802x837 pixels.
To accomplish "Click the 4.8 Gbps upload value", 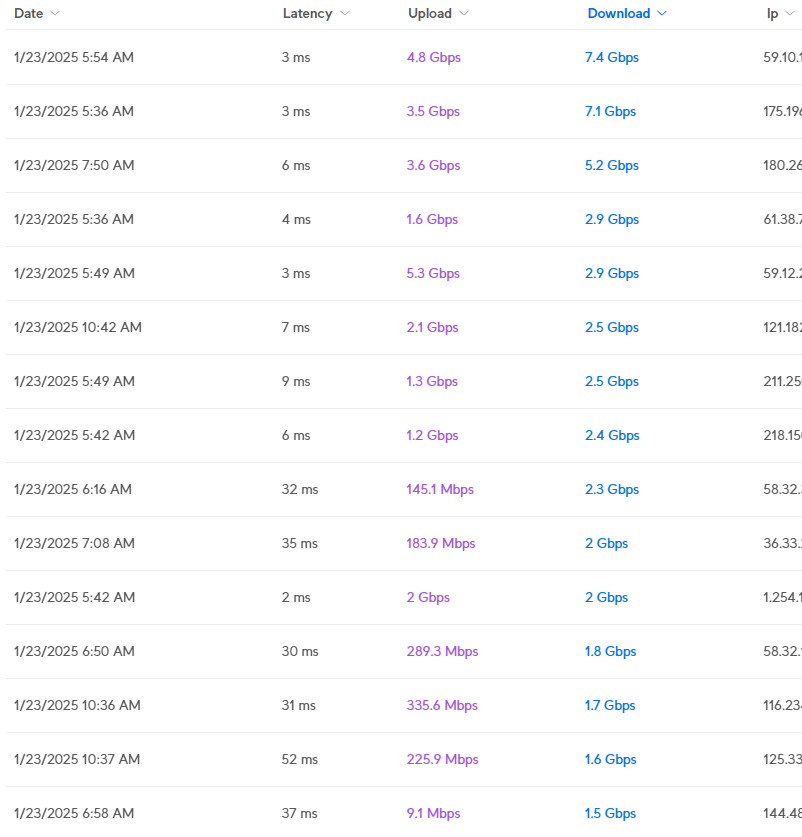I will point(433,58).
